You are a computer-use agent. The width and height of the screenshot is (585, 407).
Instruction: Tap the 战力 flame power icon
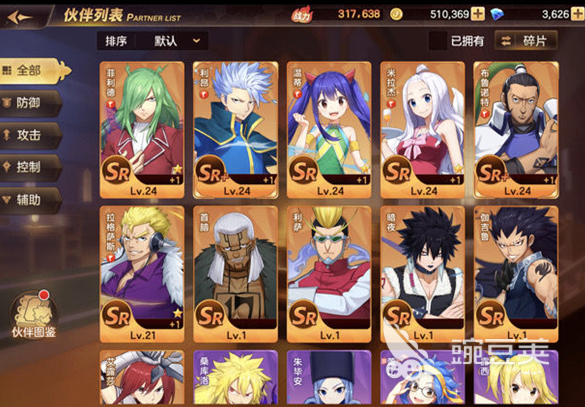[302, 15]
